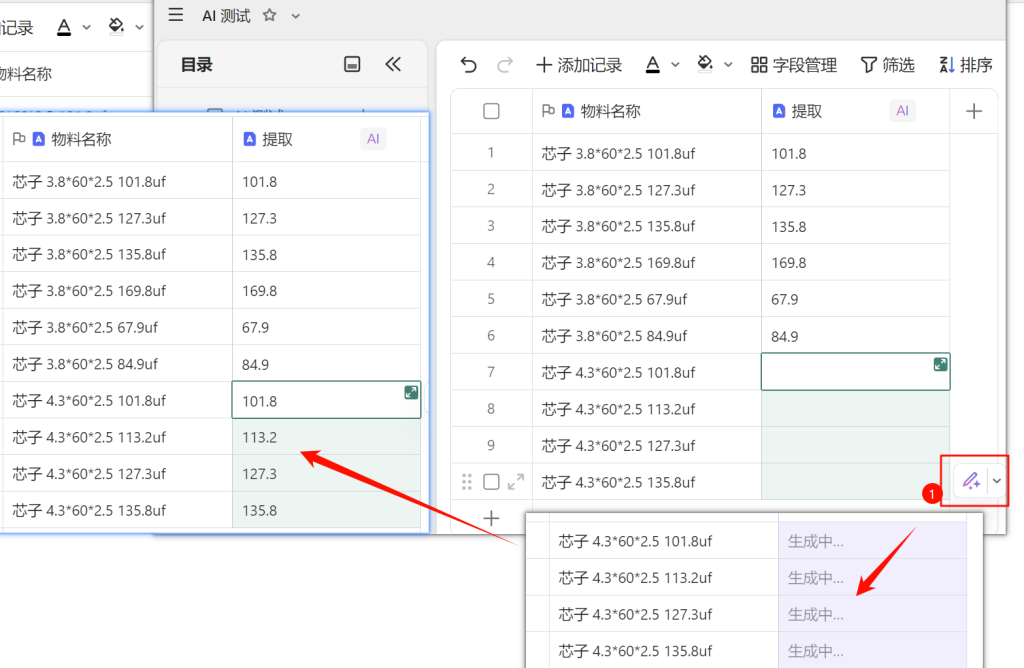Select main table cell 芯子 4.3*60*2.5 113.2uf

click(x=647, y=409)
